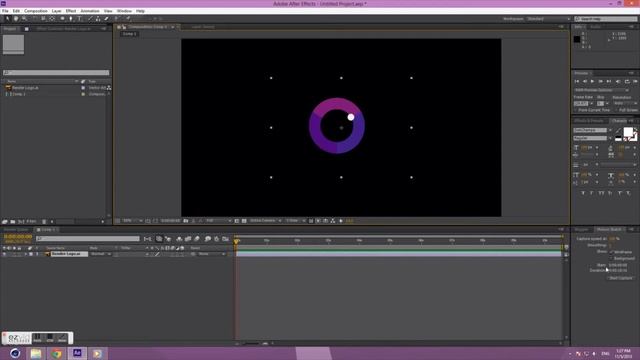
Task: Hide the Render Logo layer eye toggle
Action: (4, 254)
